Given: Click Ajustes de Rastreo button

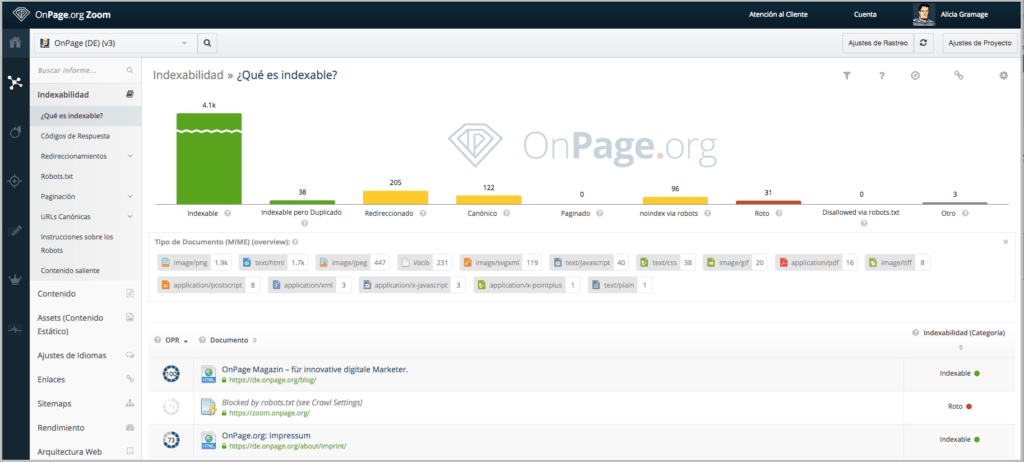Looking at the screenshot, I should click(878, 43).
